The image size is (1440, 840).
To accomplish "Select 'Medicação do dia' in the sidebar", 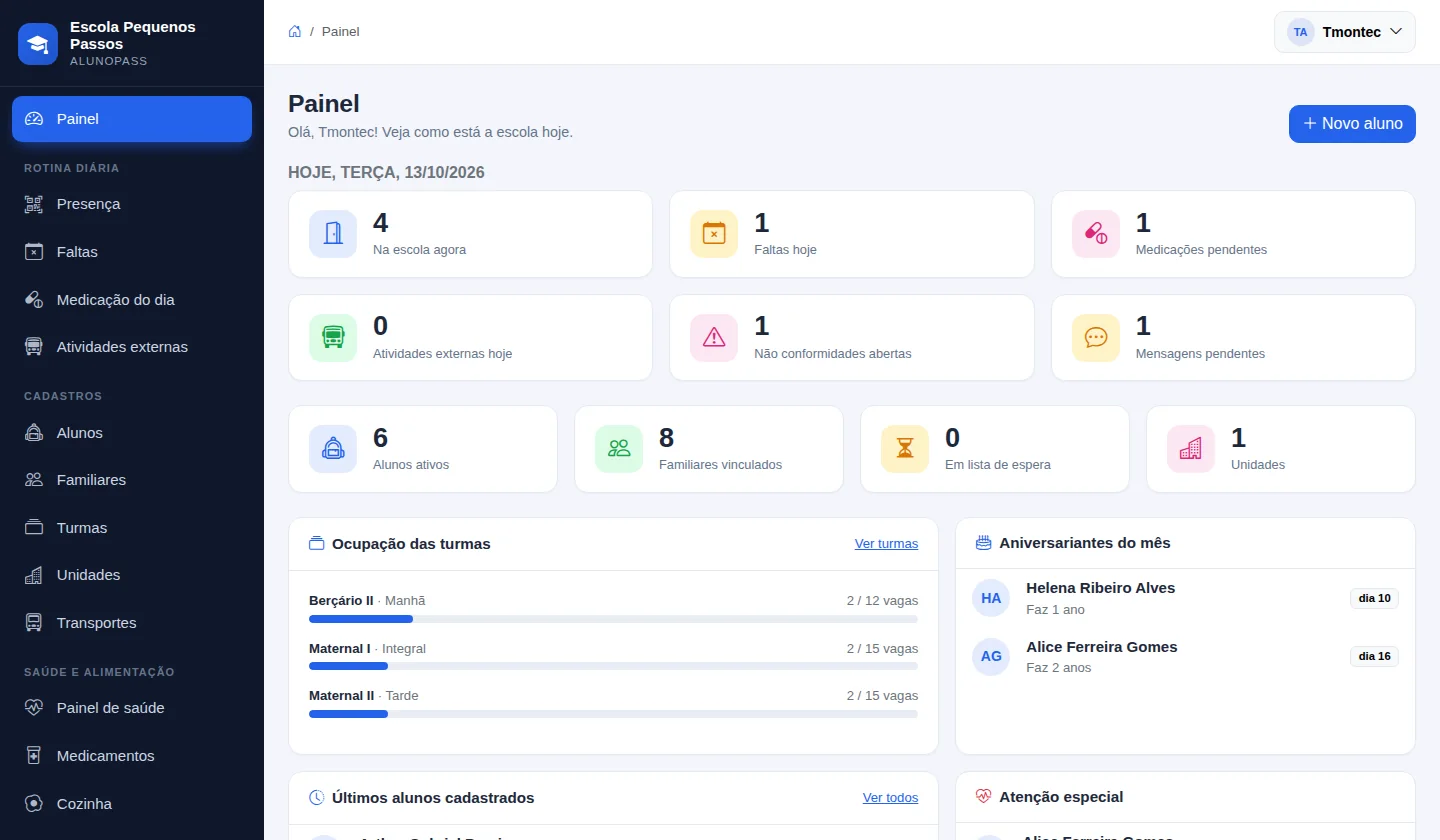I will tap(132, 300).
